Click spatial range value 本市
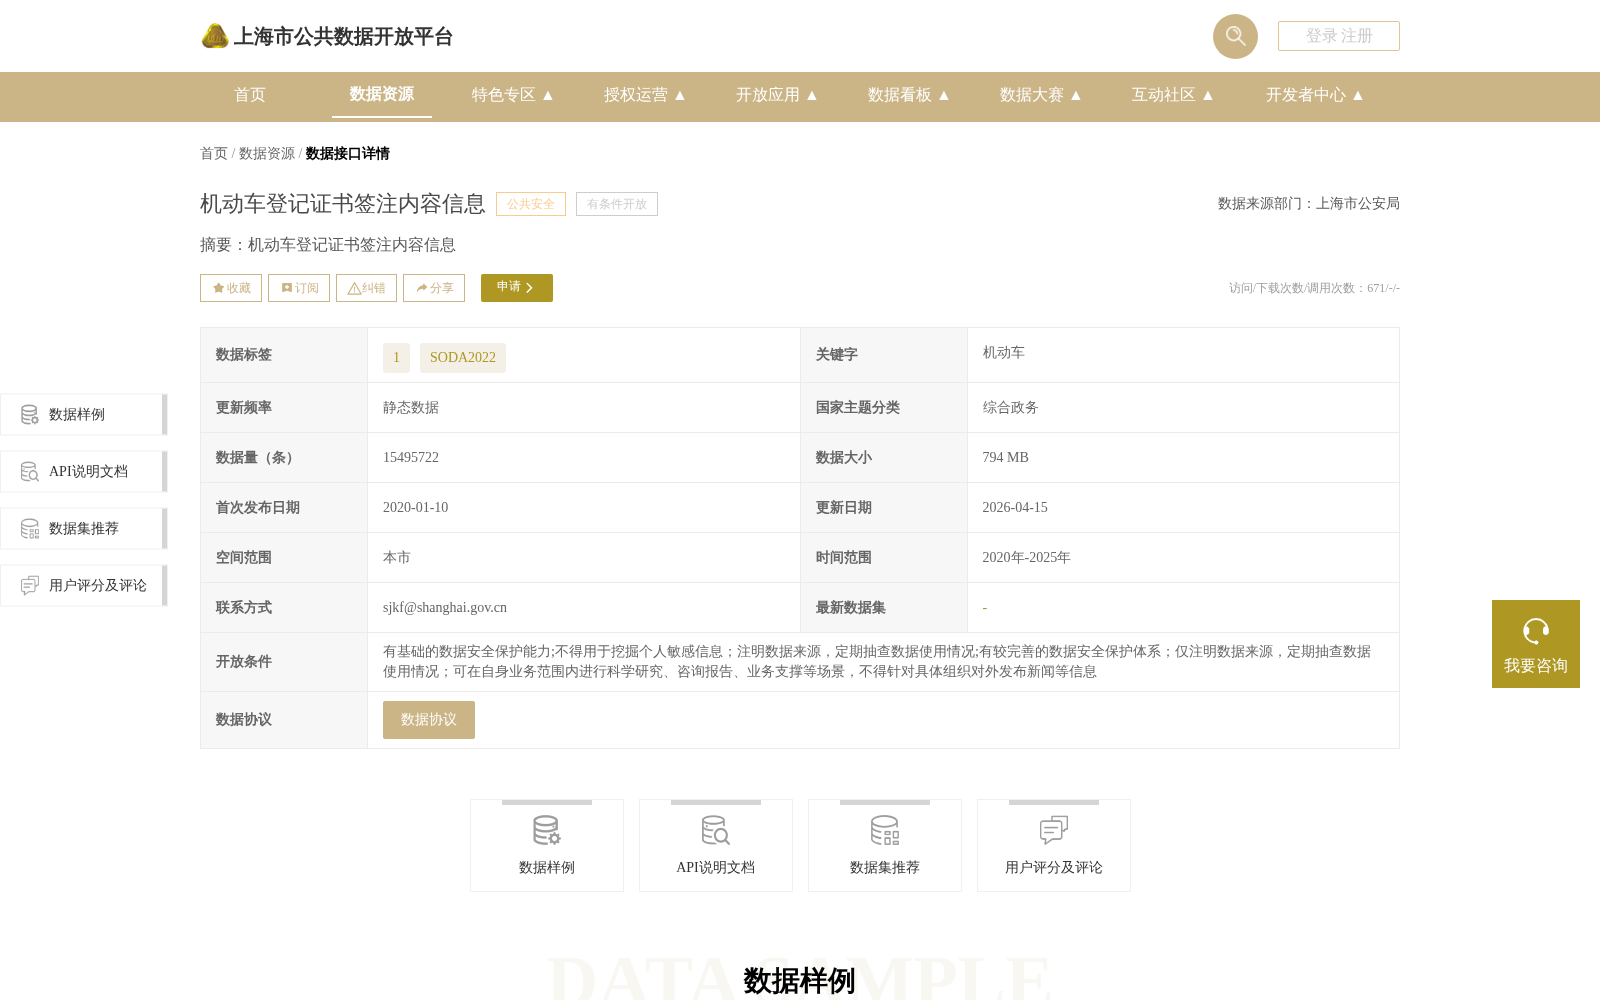Screen dimensions: 1600x1000 coord(397,557)
